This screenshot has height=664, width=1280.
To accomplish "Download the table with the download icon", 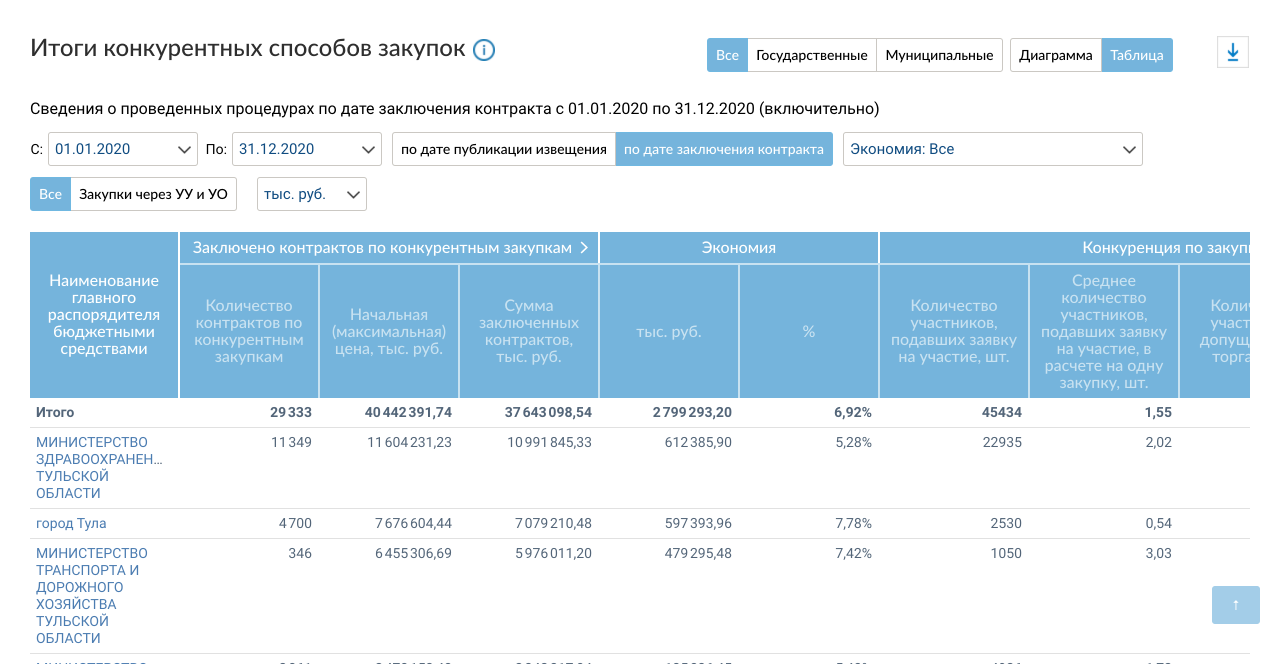I will [x=1232, y=53].
